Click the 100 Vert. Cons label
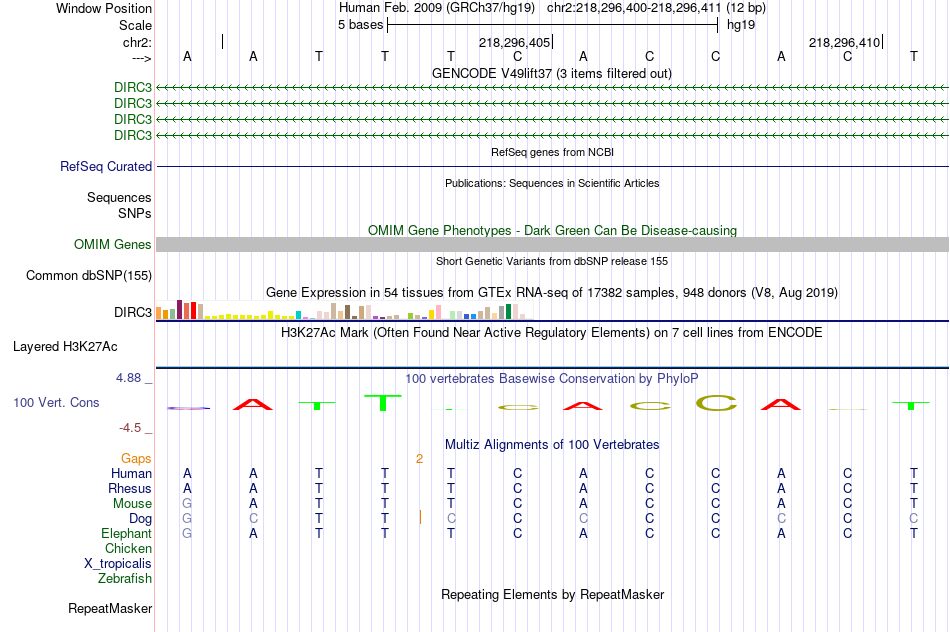The height and width of the screenshot is (632, 950). (56, 402)
